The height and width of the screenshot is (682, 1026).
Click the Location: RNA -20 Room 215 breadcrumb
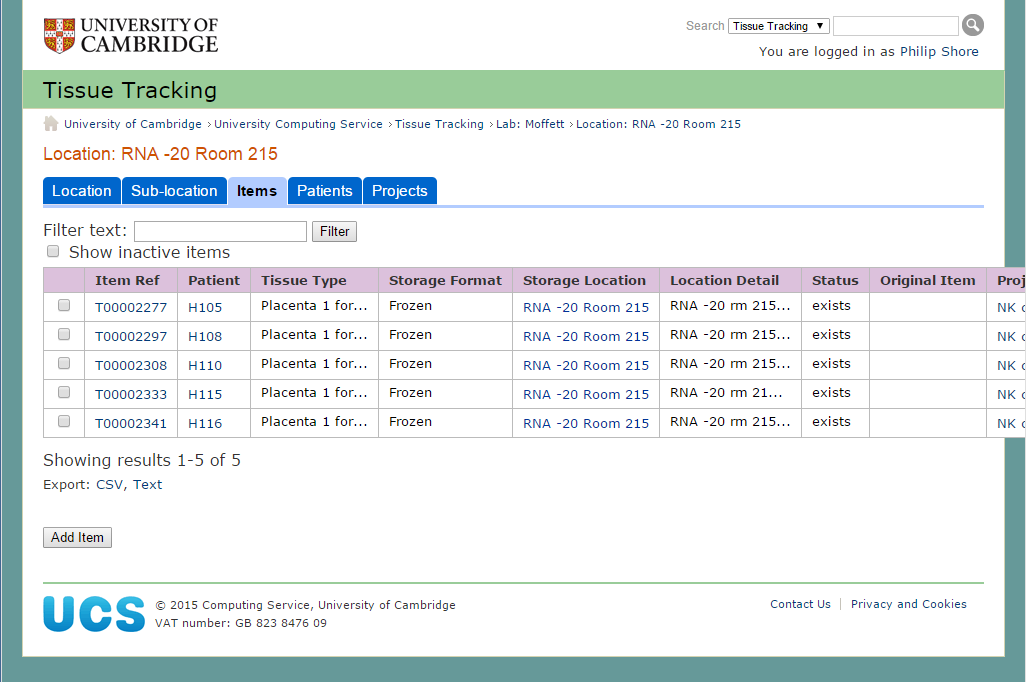(x=658, y=124)
